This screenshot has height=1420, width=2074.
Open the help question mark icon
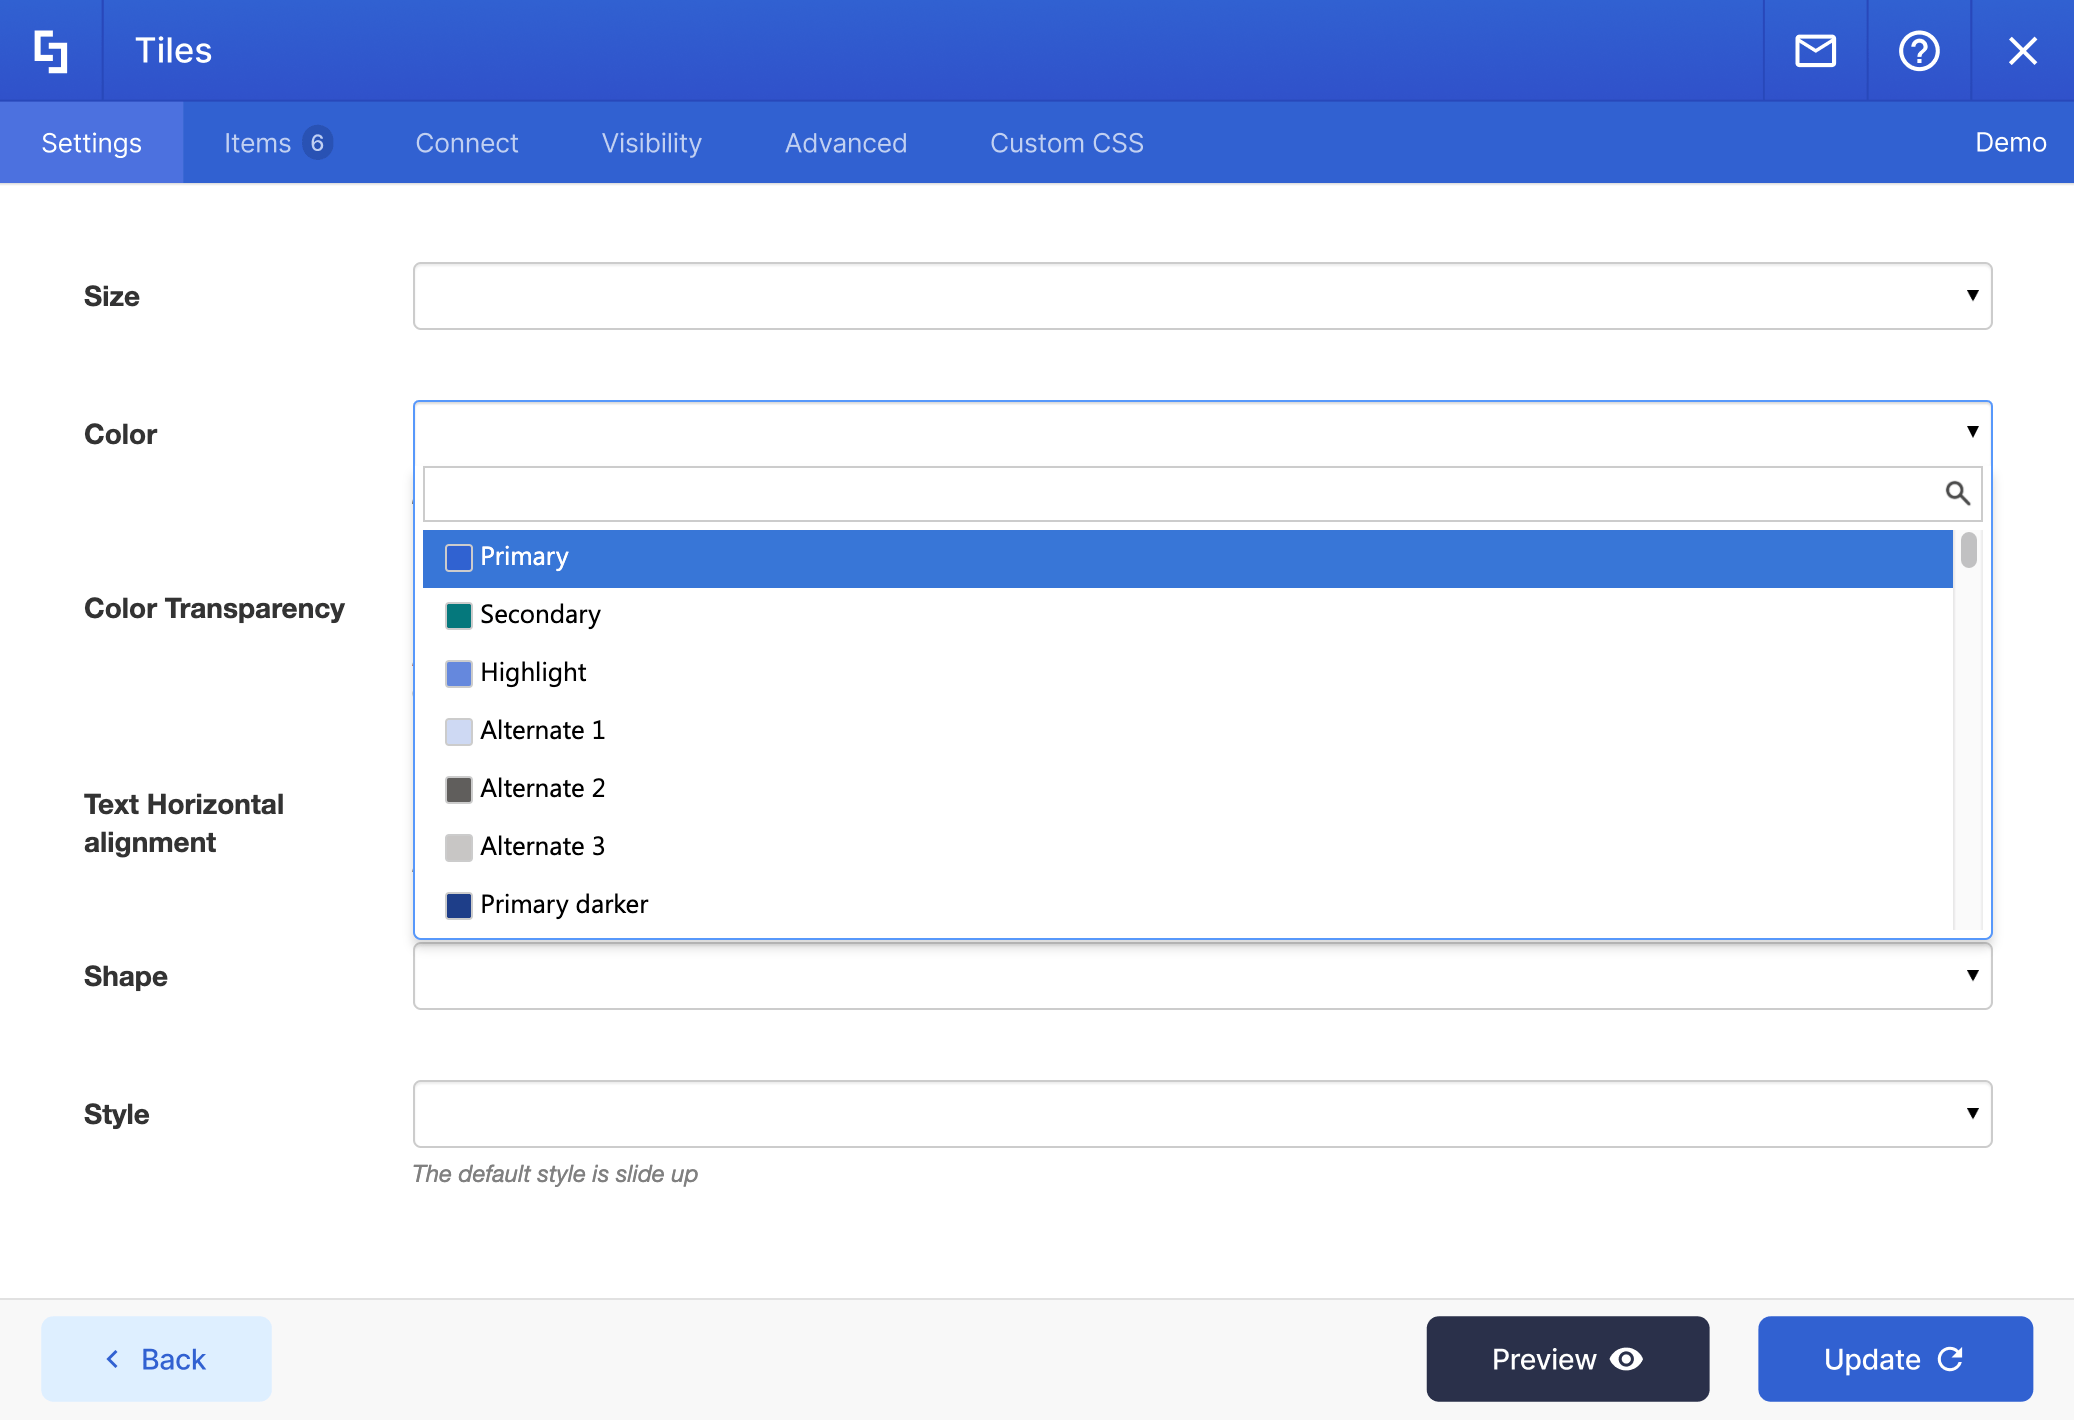click(x=1918, y=51)
